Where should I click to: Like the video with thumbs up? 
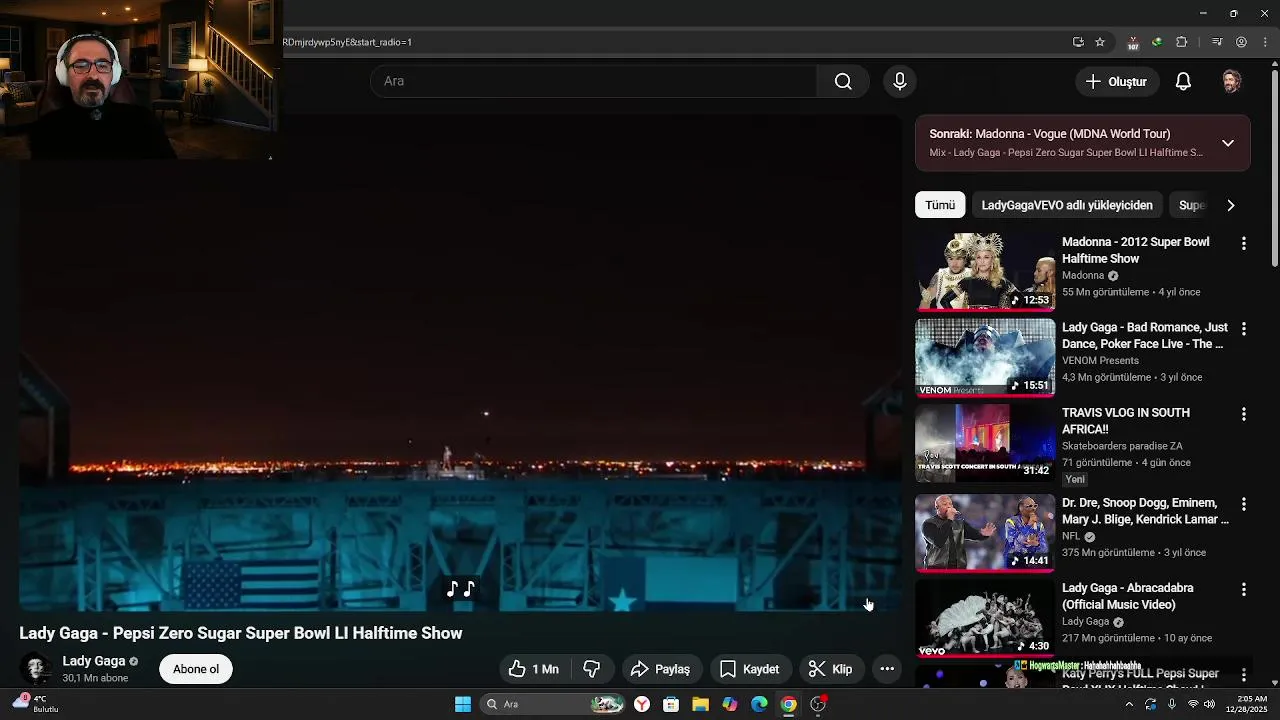pyautogui.click(x=533, y=669)
